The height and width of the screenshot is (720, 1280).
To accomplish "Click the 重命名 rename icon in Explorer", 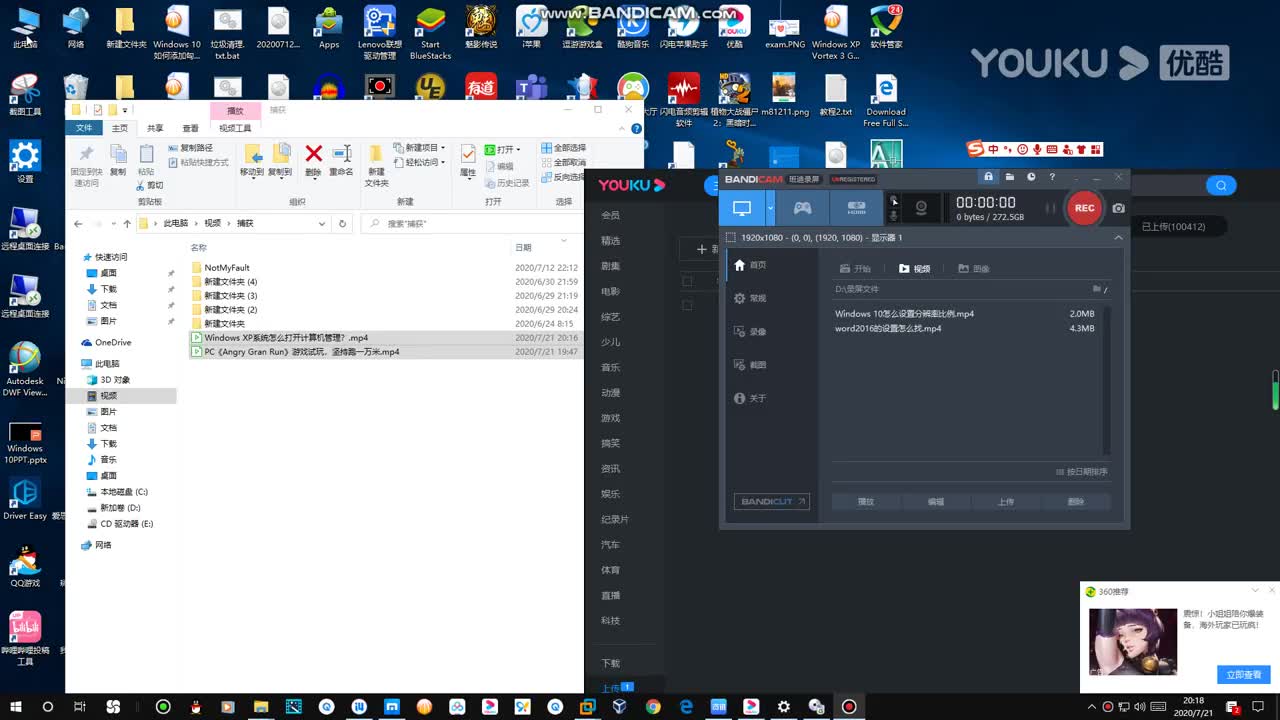I will (x=342, y=153).
